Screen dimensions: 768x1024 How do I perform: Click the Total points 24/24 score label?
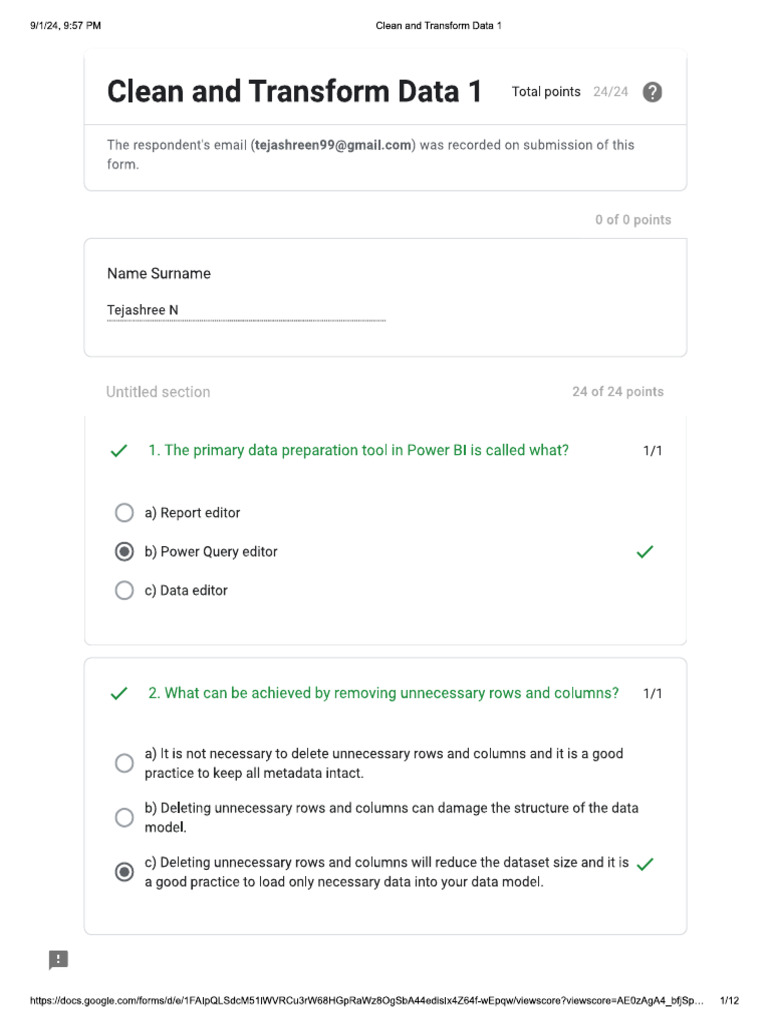click(569, 92)
